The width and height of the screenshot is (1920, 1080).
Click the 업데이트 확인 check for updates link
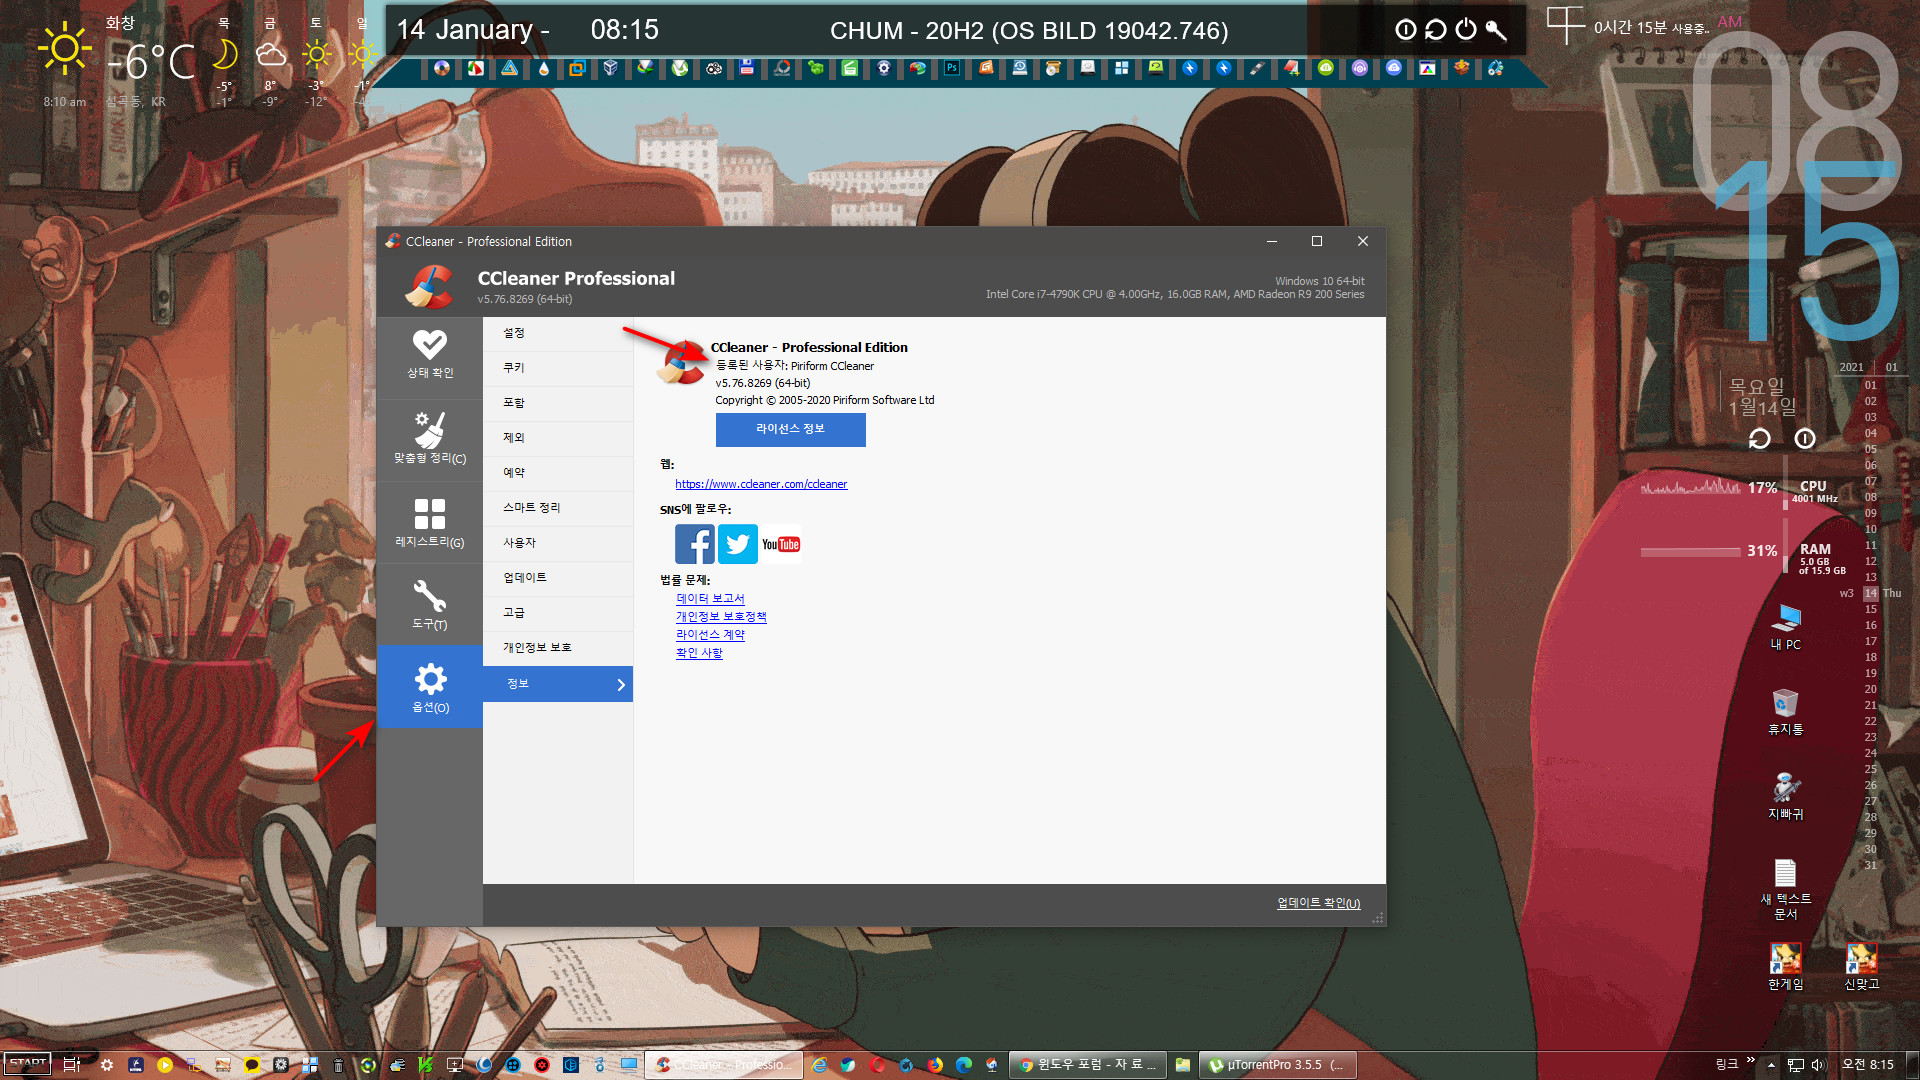pos(1318,903)
